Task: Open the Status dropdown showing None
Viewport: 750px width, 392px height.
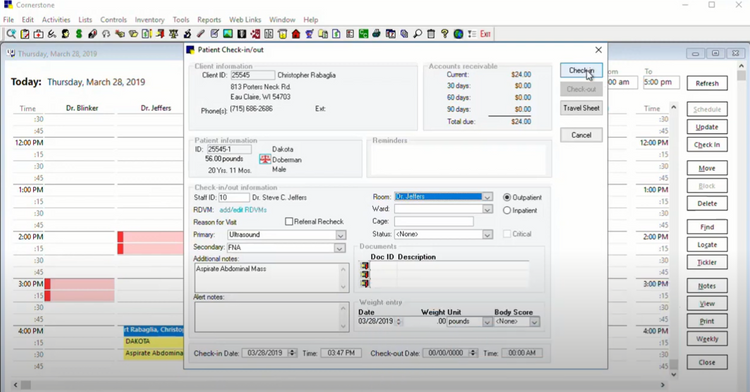Action: [487, 234]
